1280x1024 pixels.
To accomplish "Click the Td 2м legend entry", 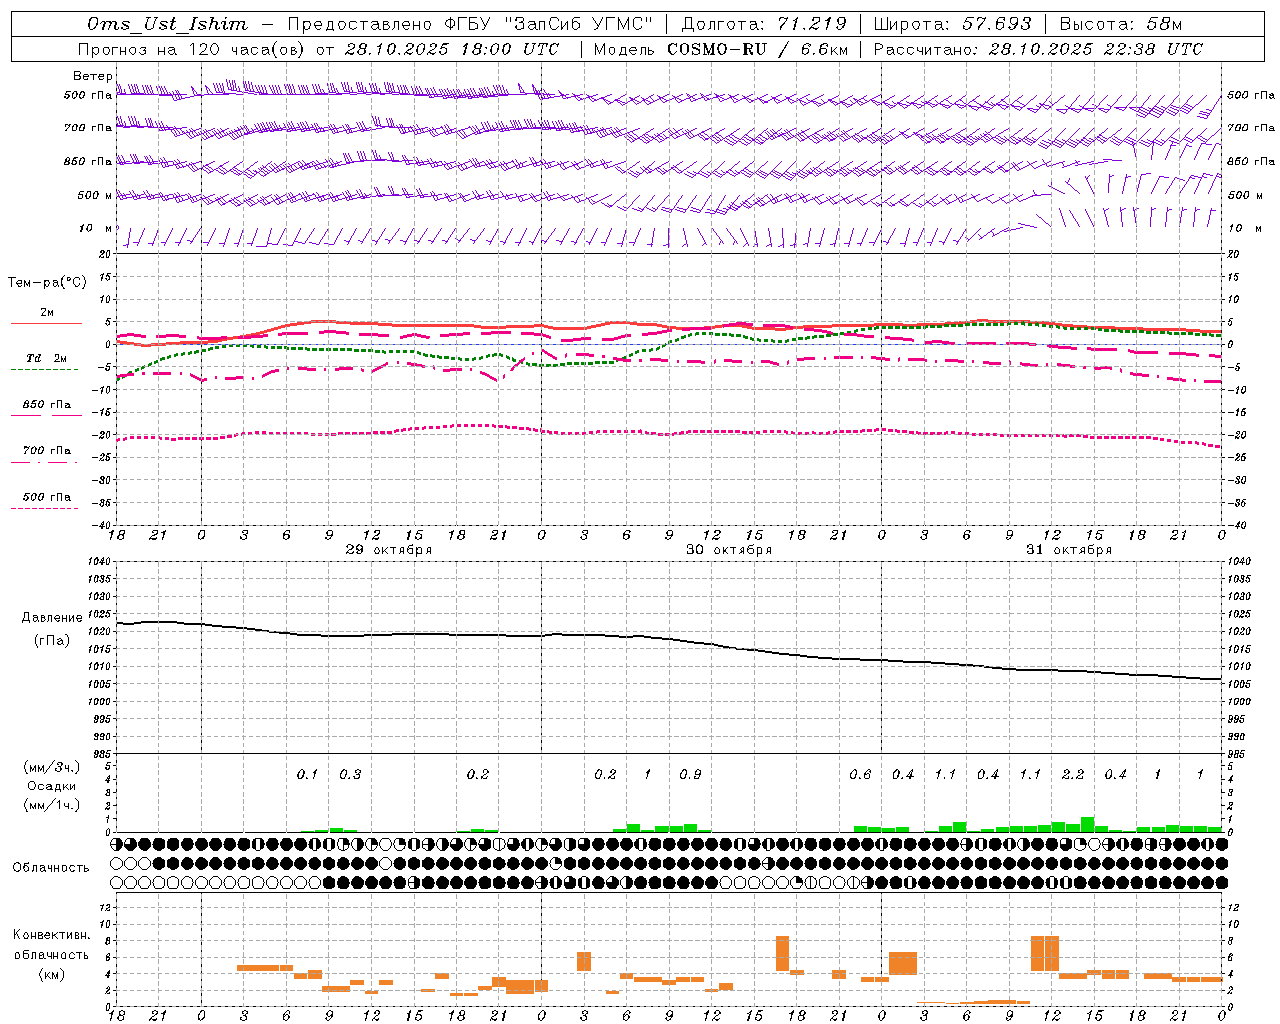I will 46,357.
